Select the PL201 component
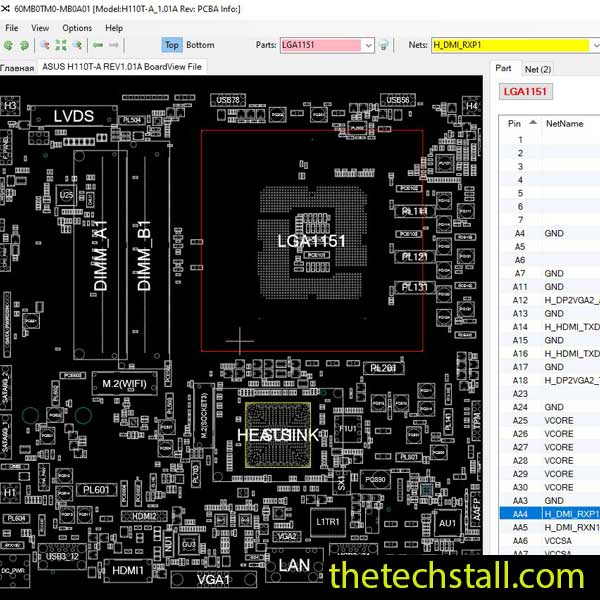Screen dimensions: 600x600 [383, 368]
